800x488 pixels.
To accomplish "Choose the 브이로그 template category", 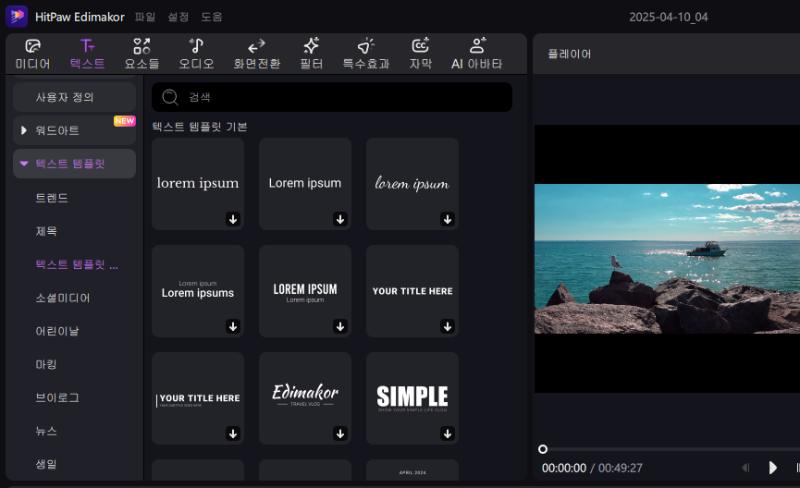I will coord(57,398).
